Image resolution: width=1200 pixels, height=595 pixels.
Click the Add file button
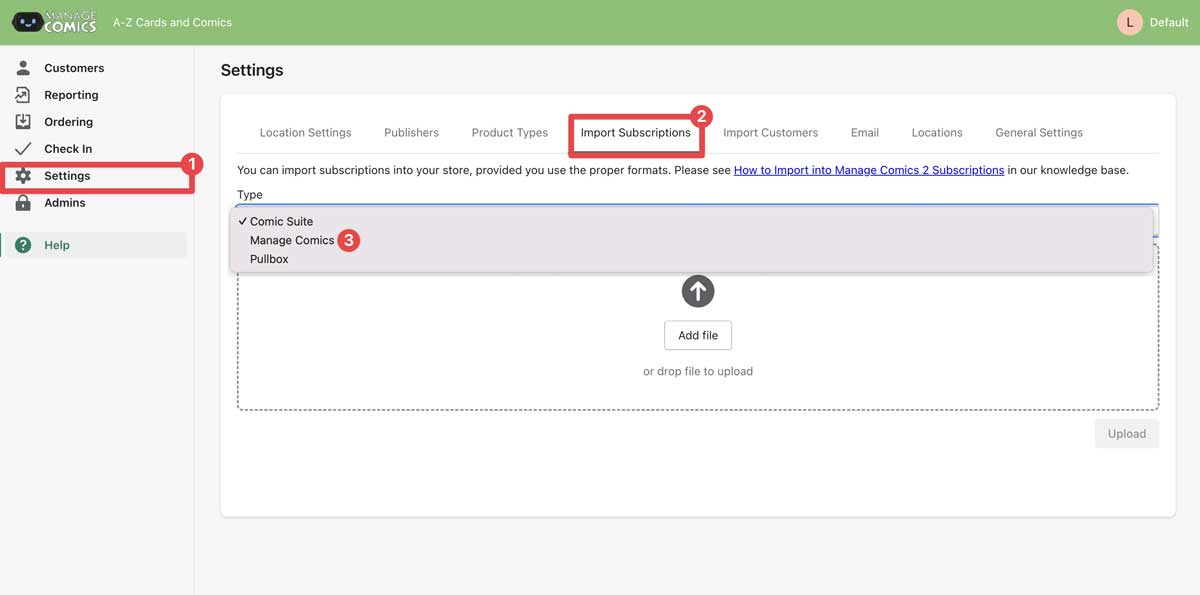pyautogui.click(x=698, y=336)
